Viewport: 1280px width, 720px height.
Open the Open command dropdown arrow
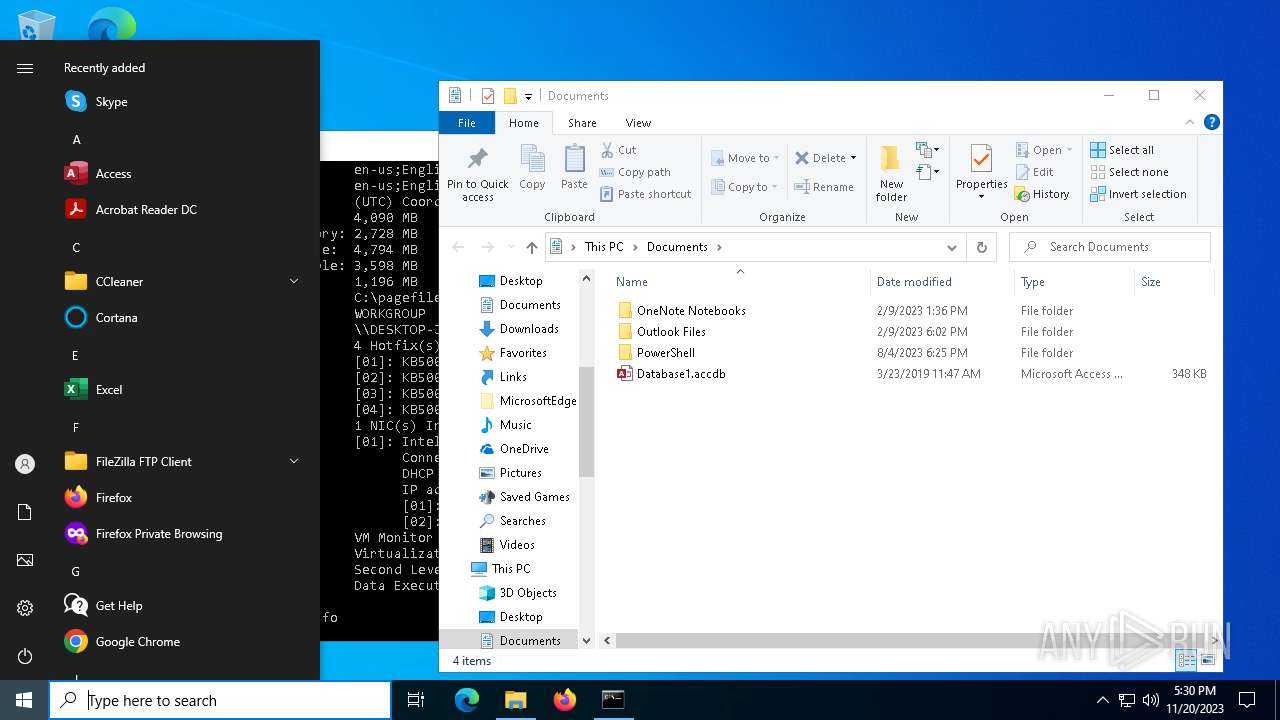(1069, 150)
